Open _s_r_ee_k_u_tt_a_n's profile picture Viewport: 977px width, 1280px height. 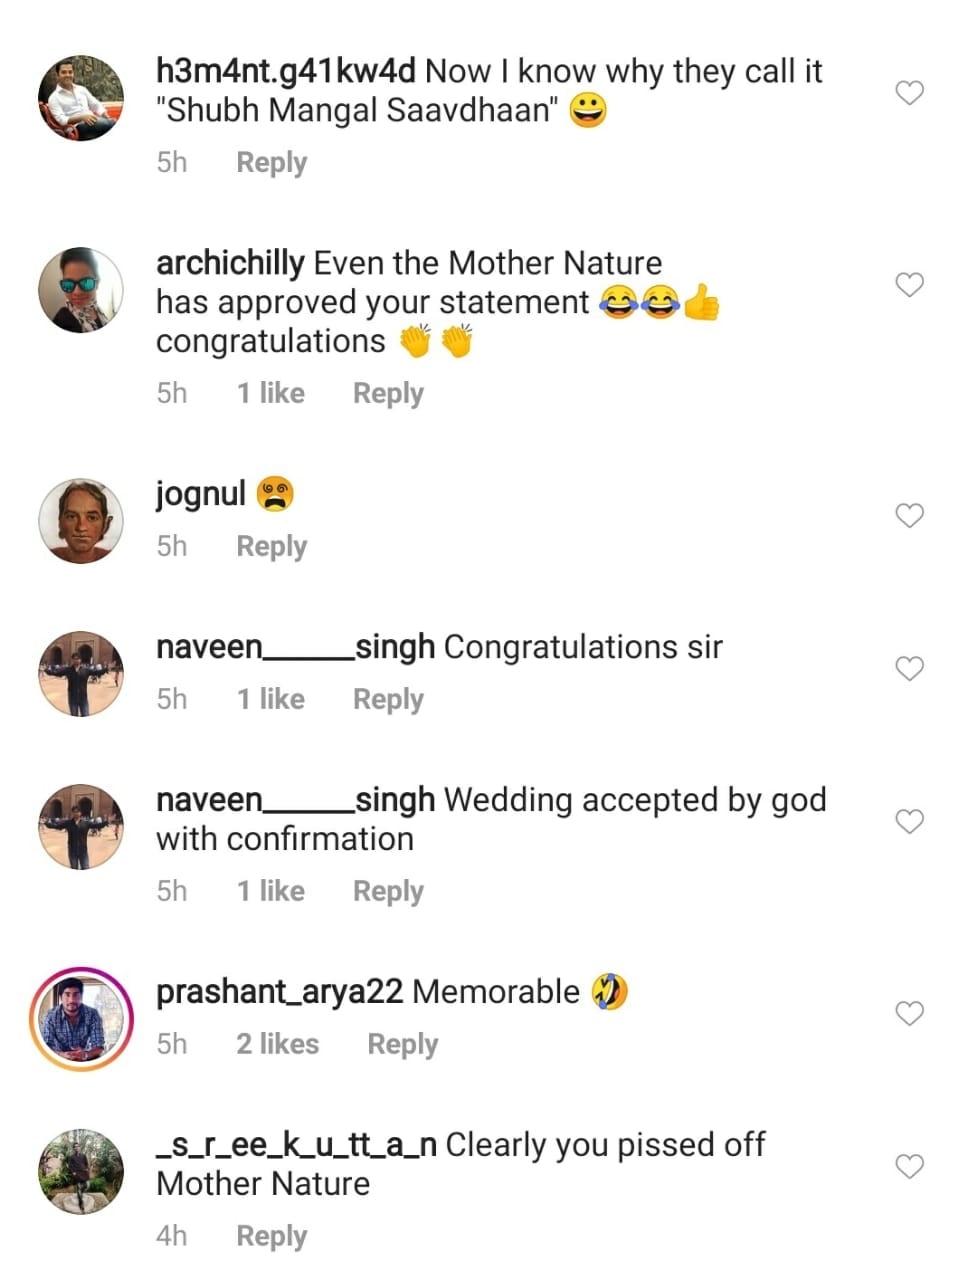coord(81,1172)
